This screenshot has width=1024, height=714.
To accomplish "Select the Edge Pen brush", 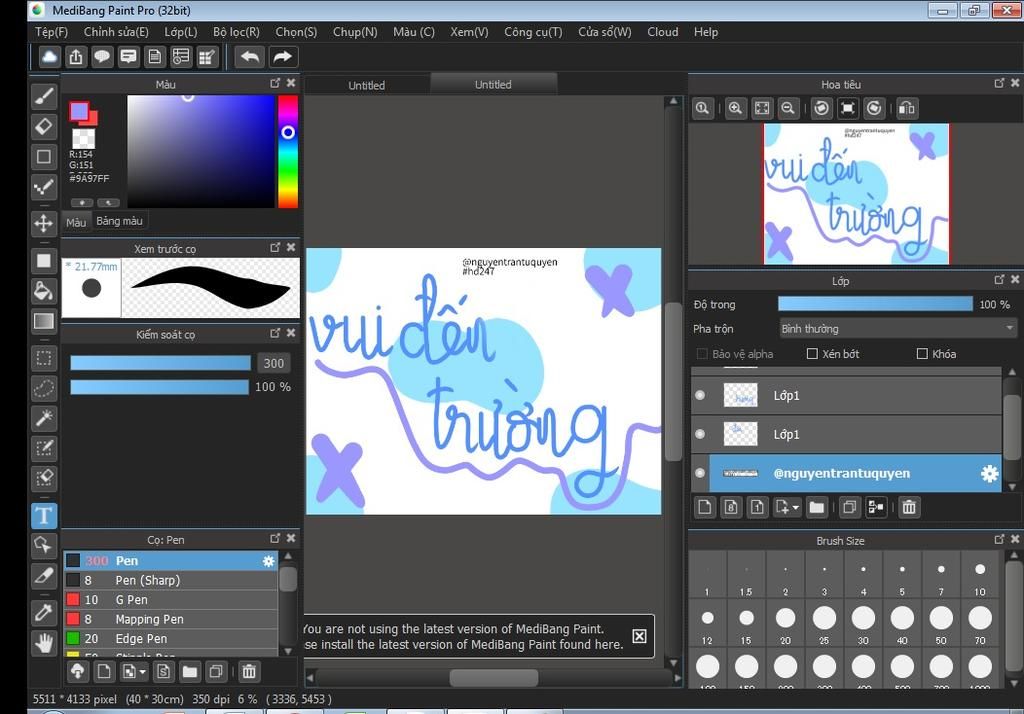I will click(x=171, y=639).
